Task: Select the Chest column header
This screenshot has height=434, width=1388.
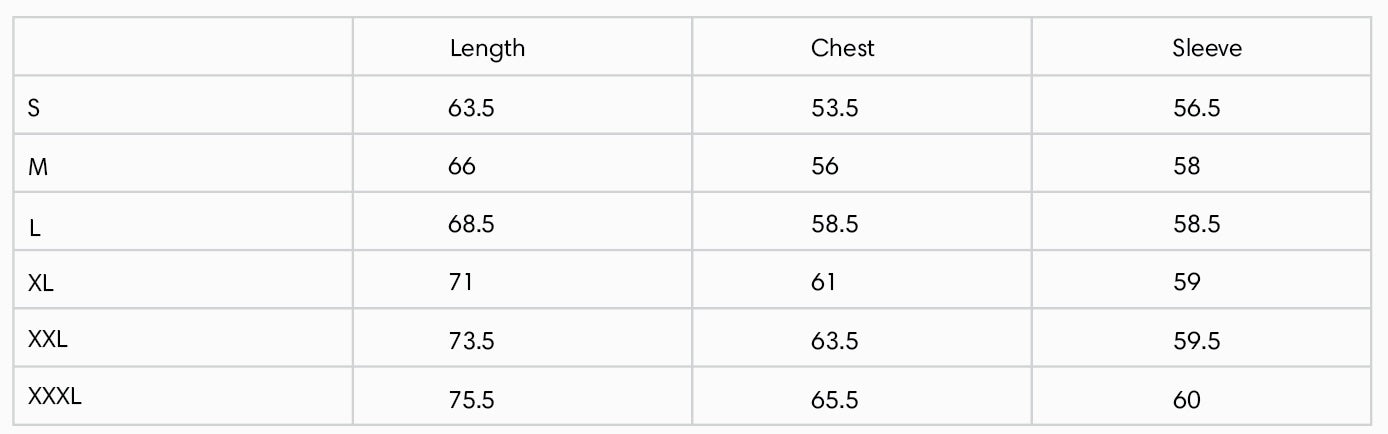Action: click(x=843, y=47)
